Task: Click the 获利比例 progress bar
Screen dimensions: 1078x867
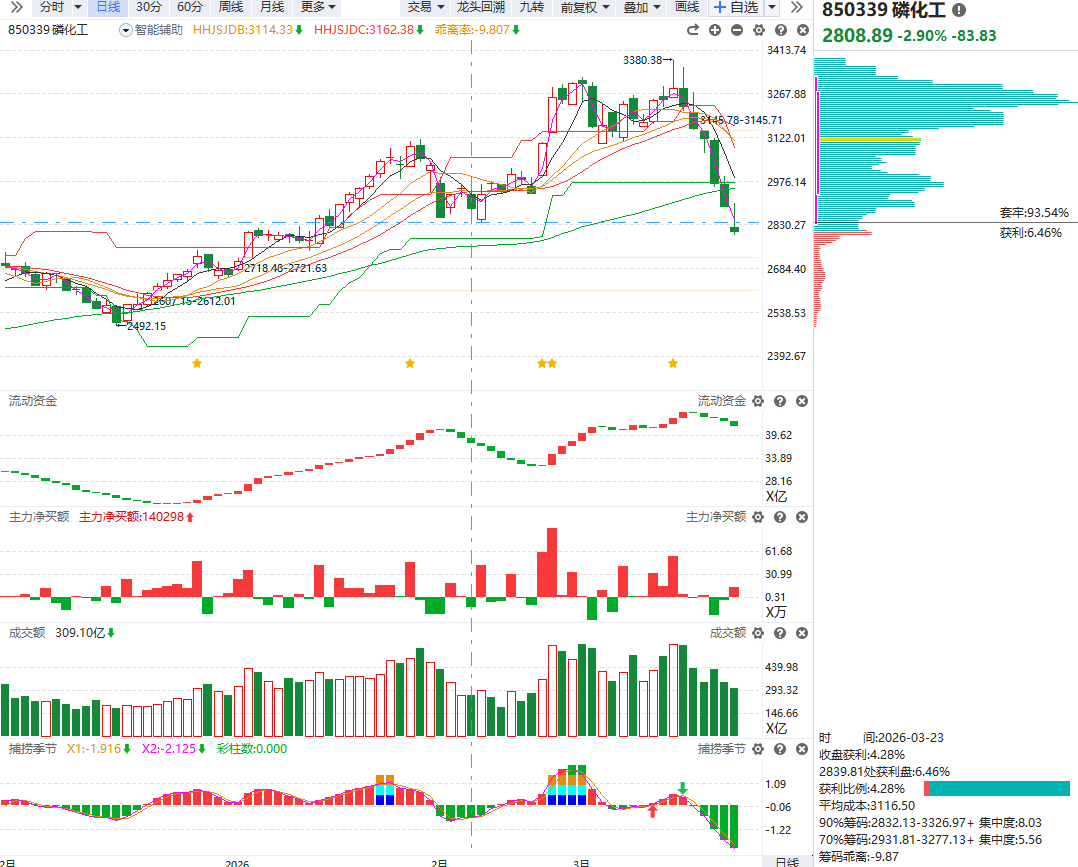Action: click(996, 788)
